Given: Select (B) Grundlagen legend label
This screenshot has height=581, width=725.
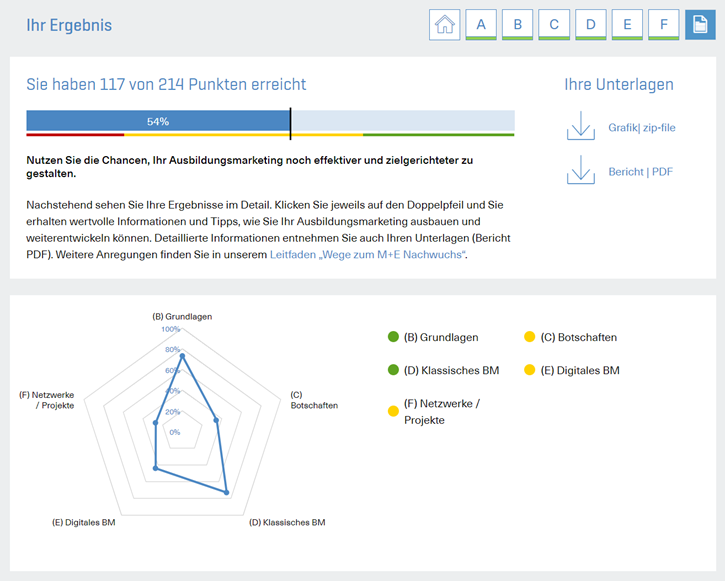Looking at the screenshot, I should 441,337.
